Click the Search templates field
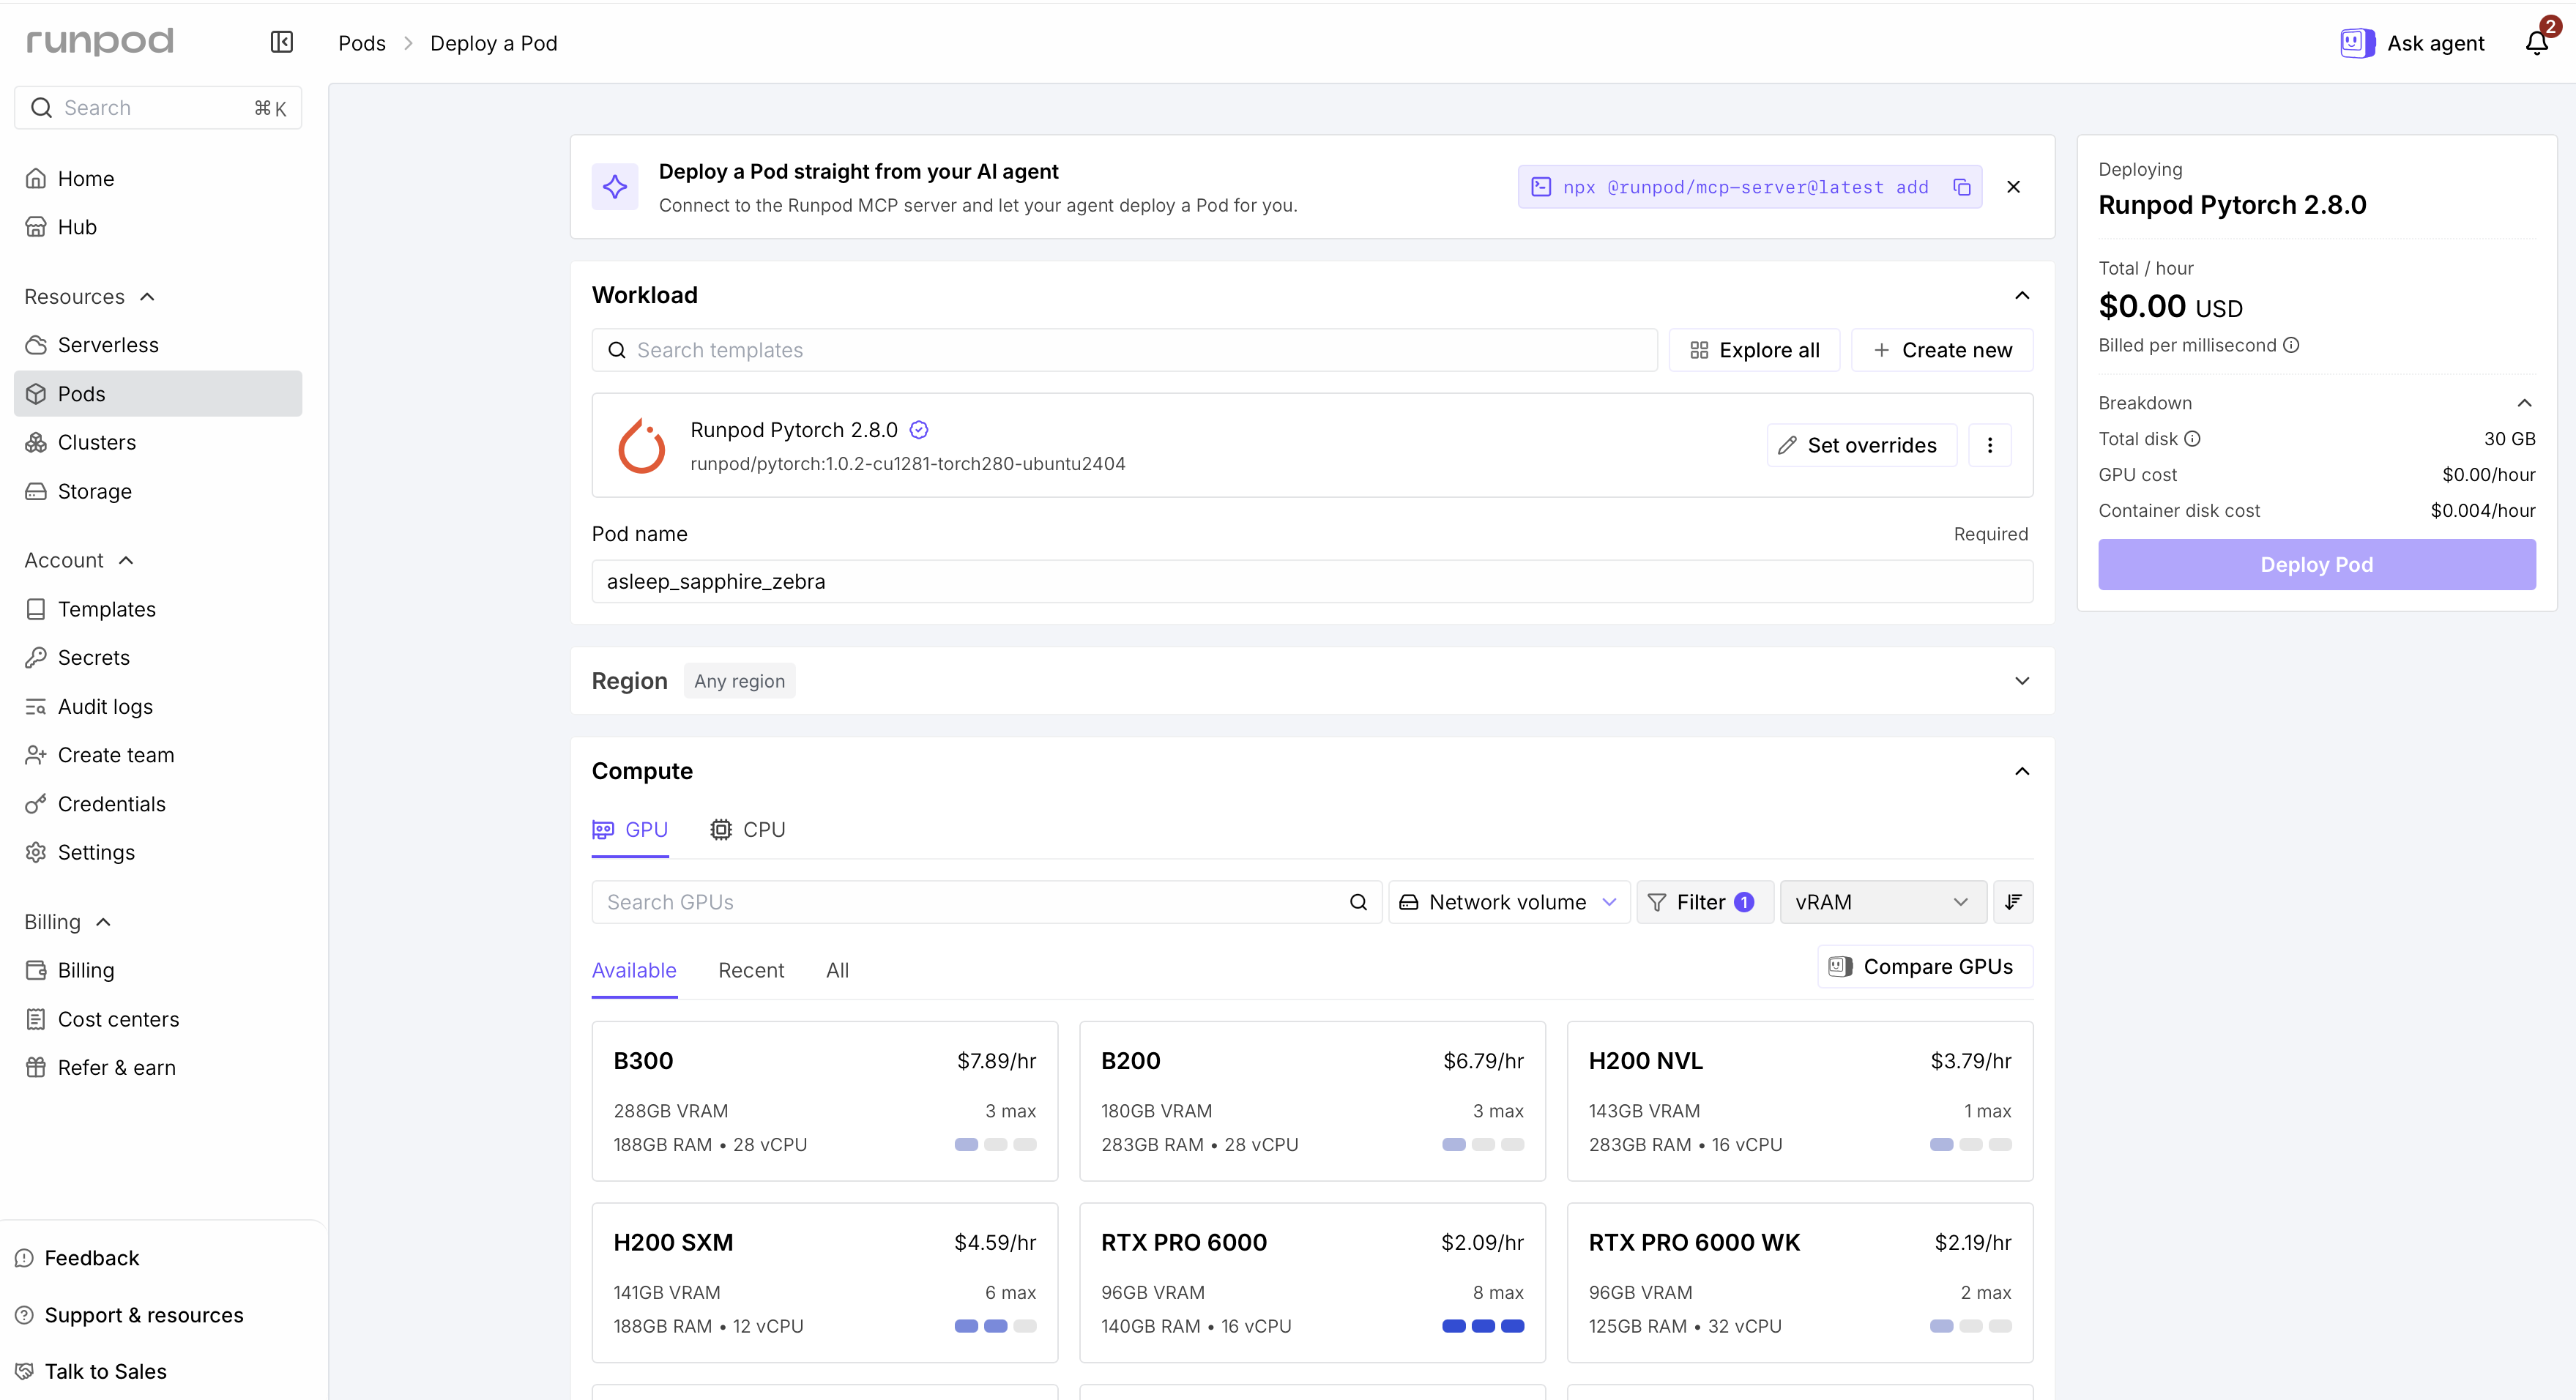Image resolution: width=2576 pixels, height=1400 pixels. [x=1124, y=350]
